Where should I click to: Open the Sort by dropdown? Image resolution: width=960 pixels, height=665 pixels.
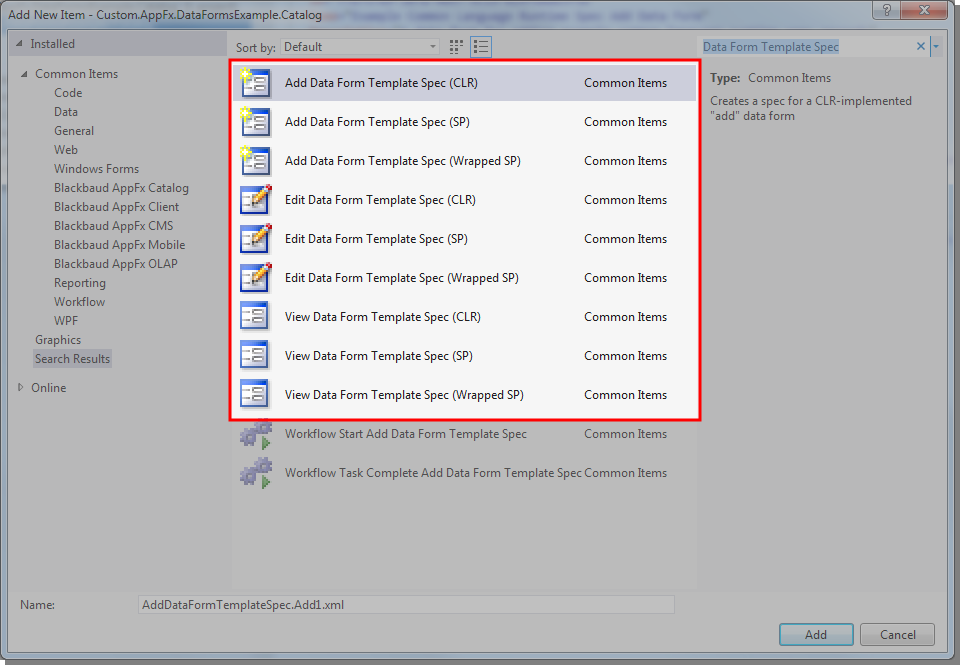click(360, 47)
